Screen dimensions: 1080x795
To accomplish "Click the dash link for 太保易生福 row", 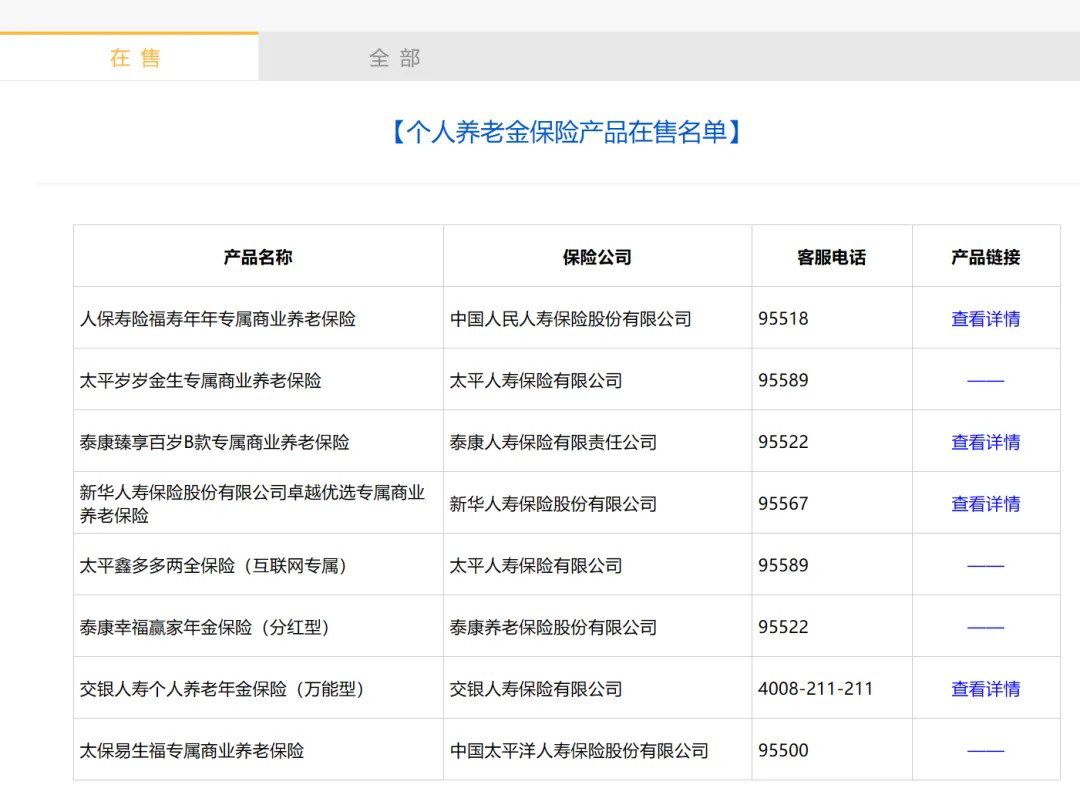I will (x=985, y=751).
